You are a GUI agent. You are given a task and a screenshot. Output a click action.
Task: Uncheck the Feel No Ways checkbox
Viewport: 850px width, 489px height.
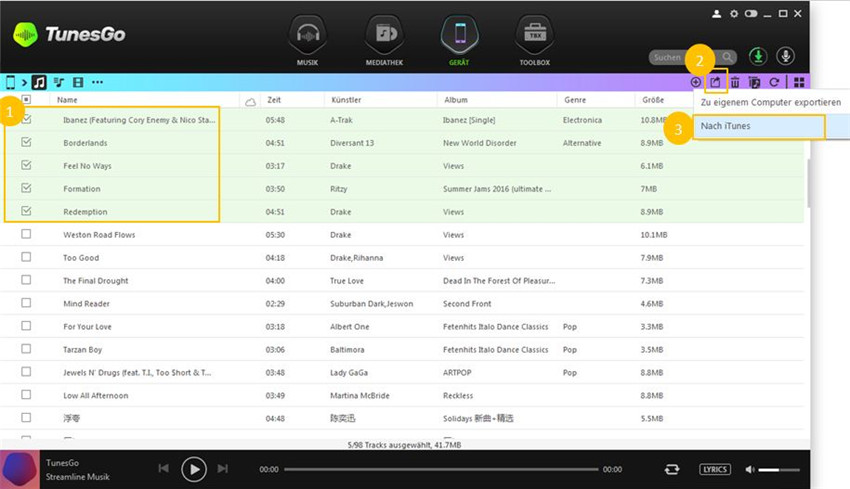tap(26, 165)
